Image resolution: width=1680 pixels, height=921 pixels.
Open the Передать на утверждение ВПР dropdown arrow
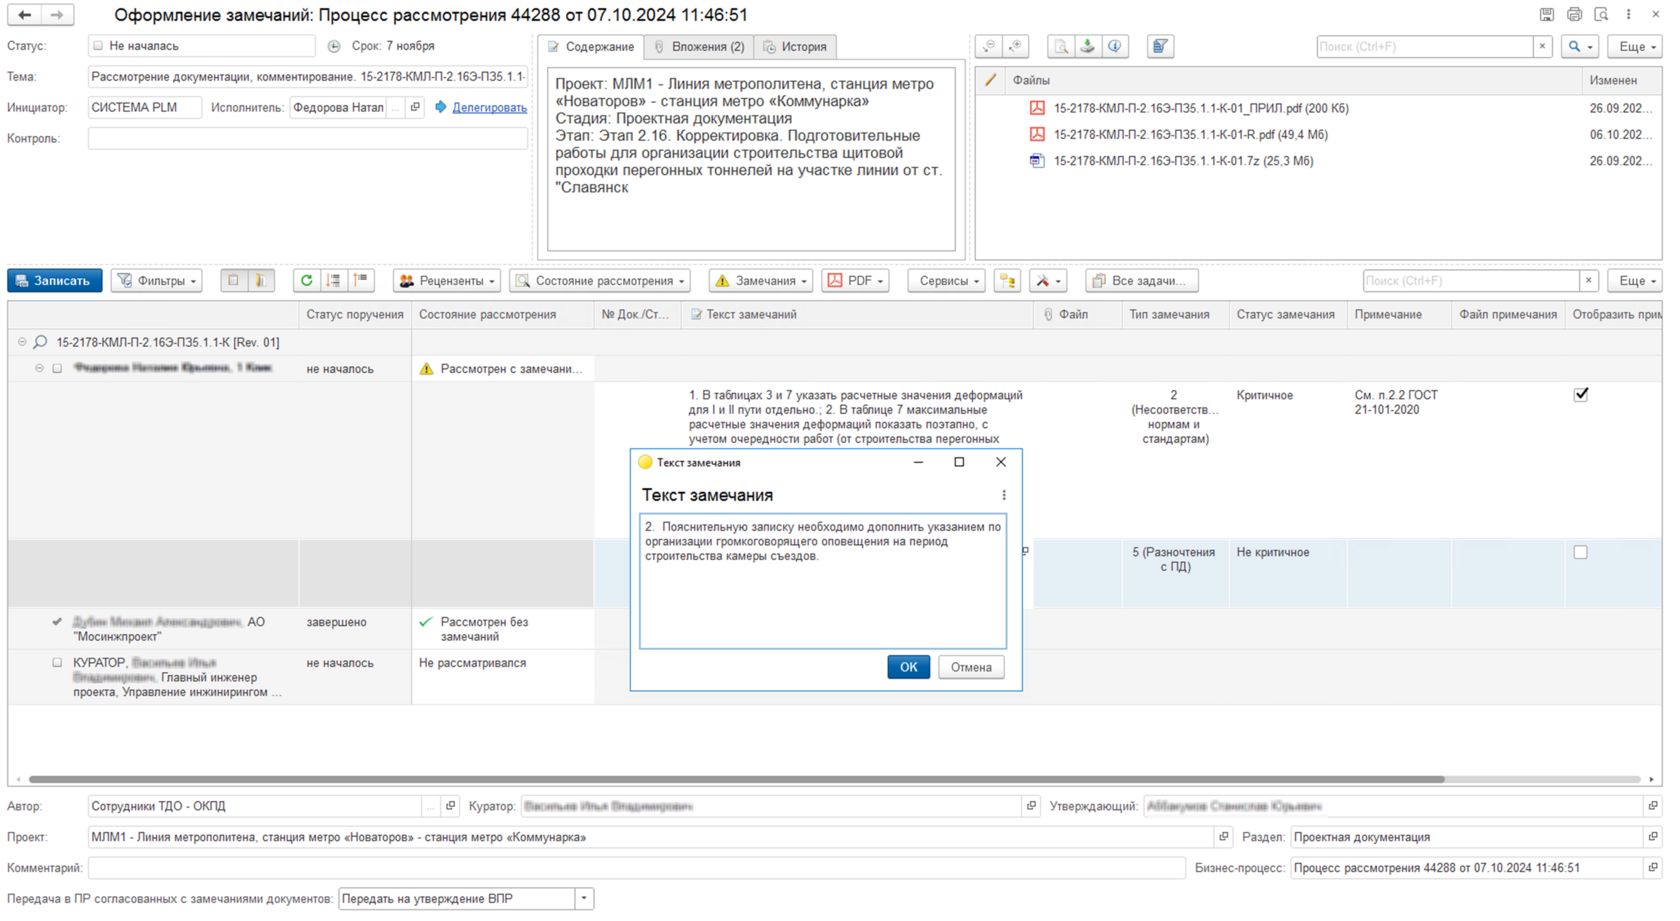pyautogui.click(x=584, y=899)
